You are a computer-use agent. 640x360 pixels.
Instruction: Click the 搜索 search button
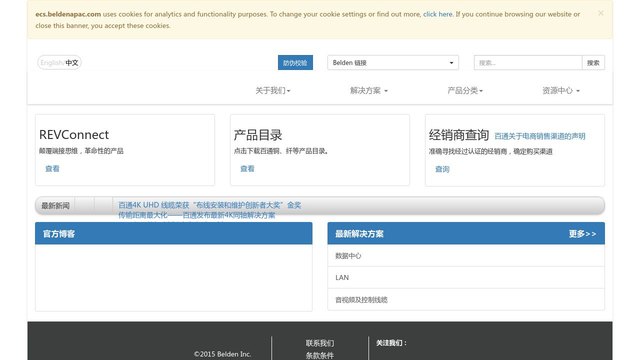coord(593,62)
